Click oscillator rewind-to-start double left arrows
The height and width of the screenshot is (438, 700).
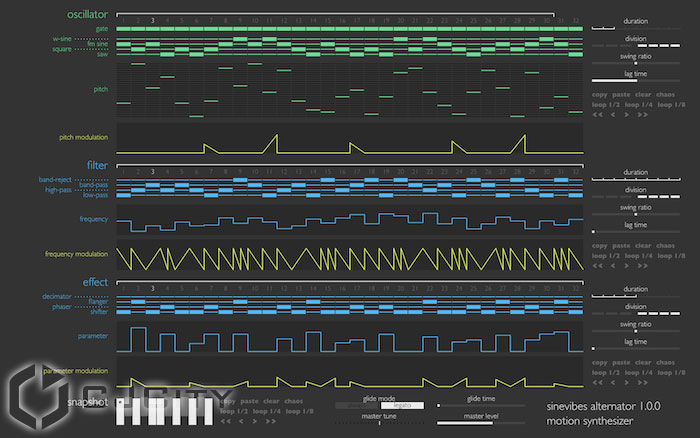point(597,115)
